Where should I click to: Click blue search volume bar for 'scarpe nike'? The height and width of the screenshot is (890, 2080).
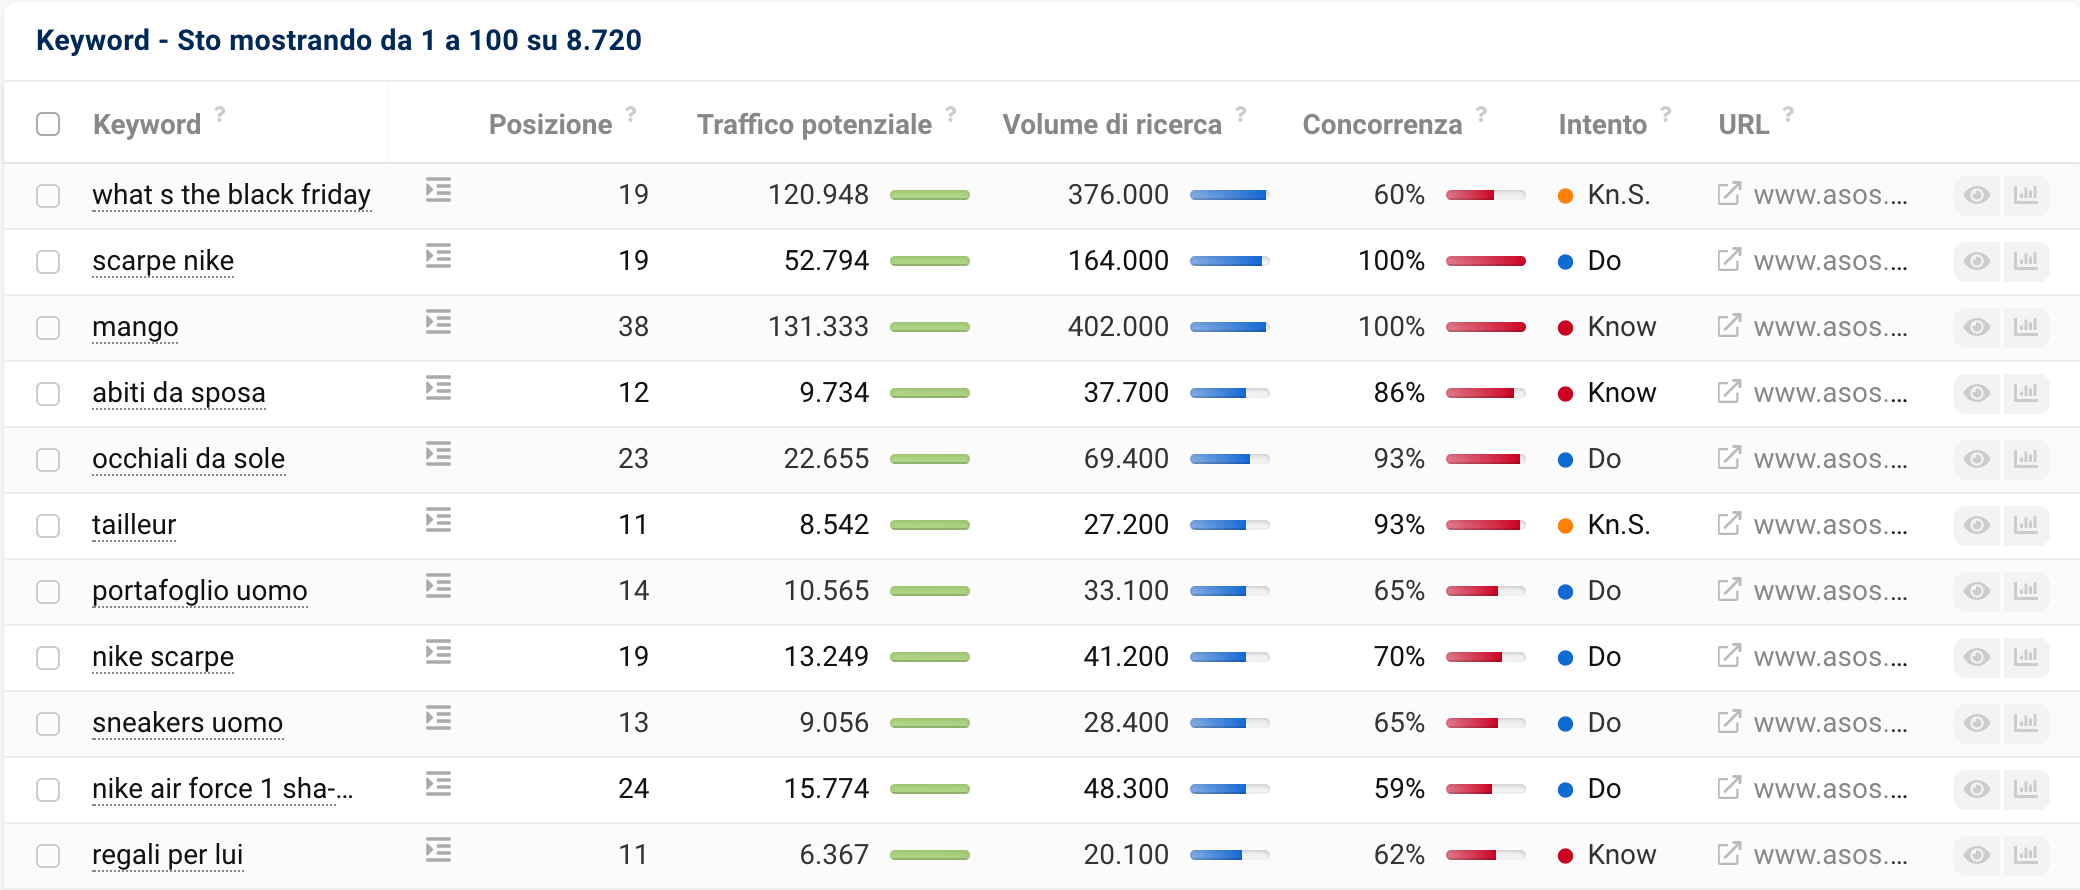[1230, 261]
